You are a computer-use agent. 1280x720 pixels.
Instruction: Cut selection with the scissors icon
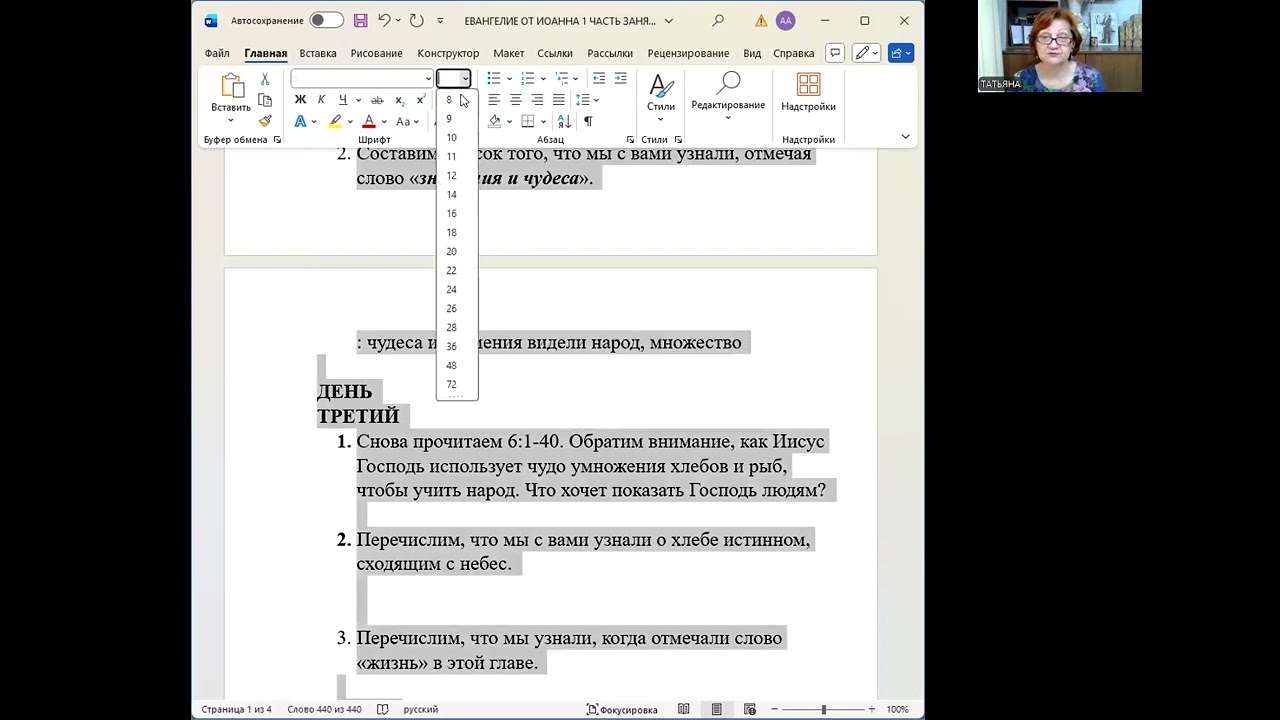pyautogui.click(x=265, y=79)
